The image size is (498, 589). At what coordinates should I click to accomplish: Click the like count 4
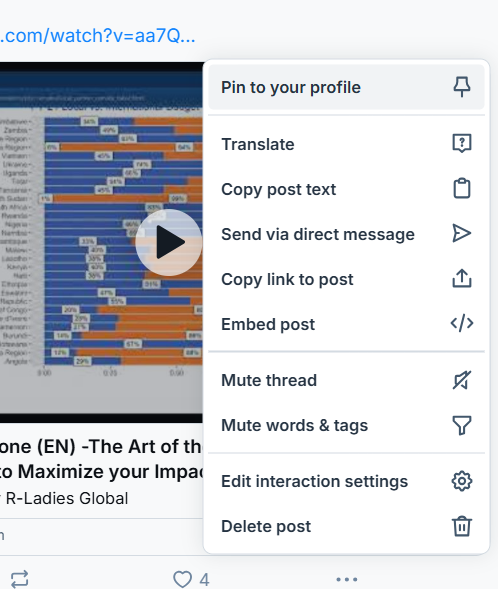[204, 580]
